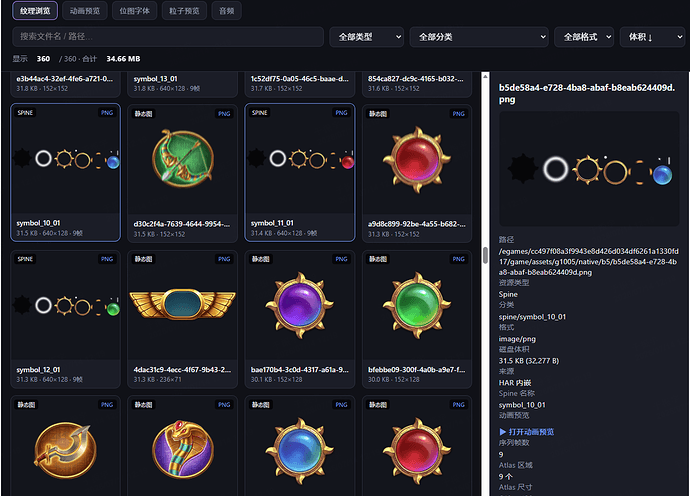Switch to the 位图字体 tab
The width and height of the screenshot is (690, 496).
(x=135, y=11)
